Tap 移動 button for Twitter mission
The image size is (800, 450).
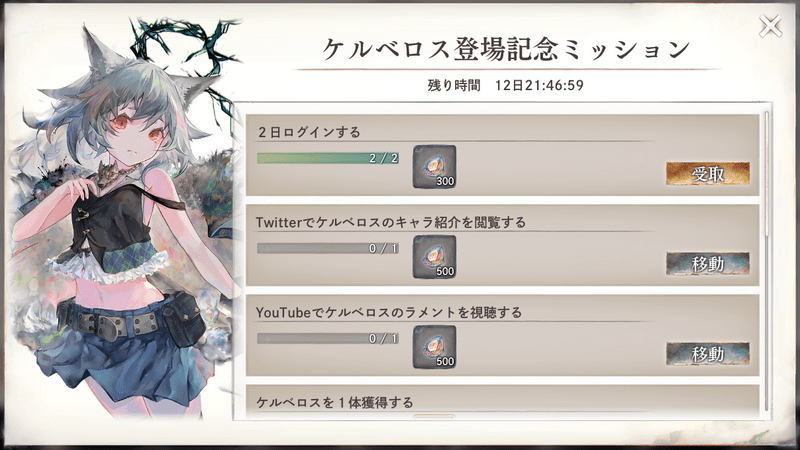[708, 264]
